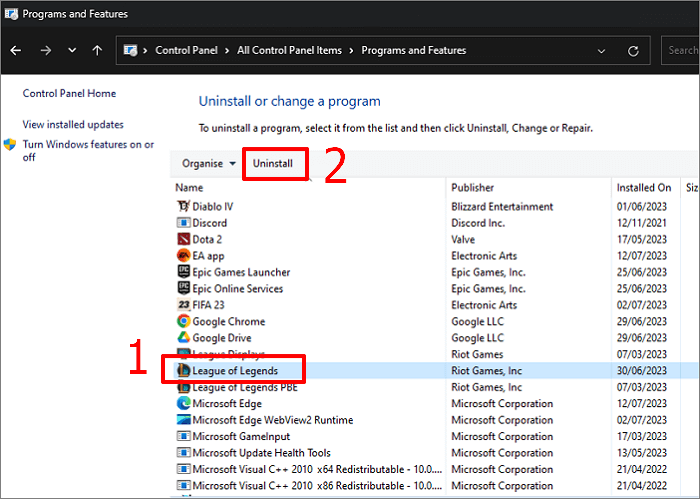Select the Epic Games Launcher icon
This screenshot has height=499, width=700.
coord(183,272)
